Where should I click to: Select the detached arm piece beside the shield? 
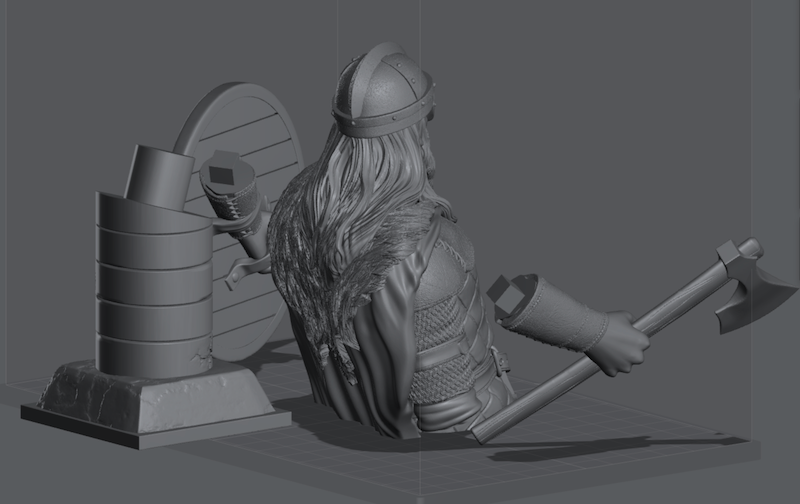coord(235,192)
